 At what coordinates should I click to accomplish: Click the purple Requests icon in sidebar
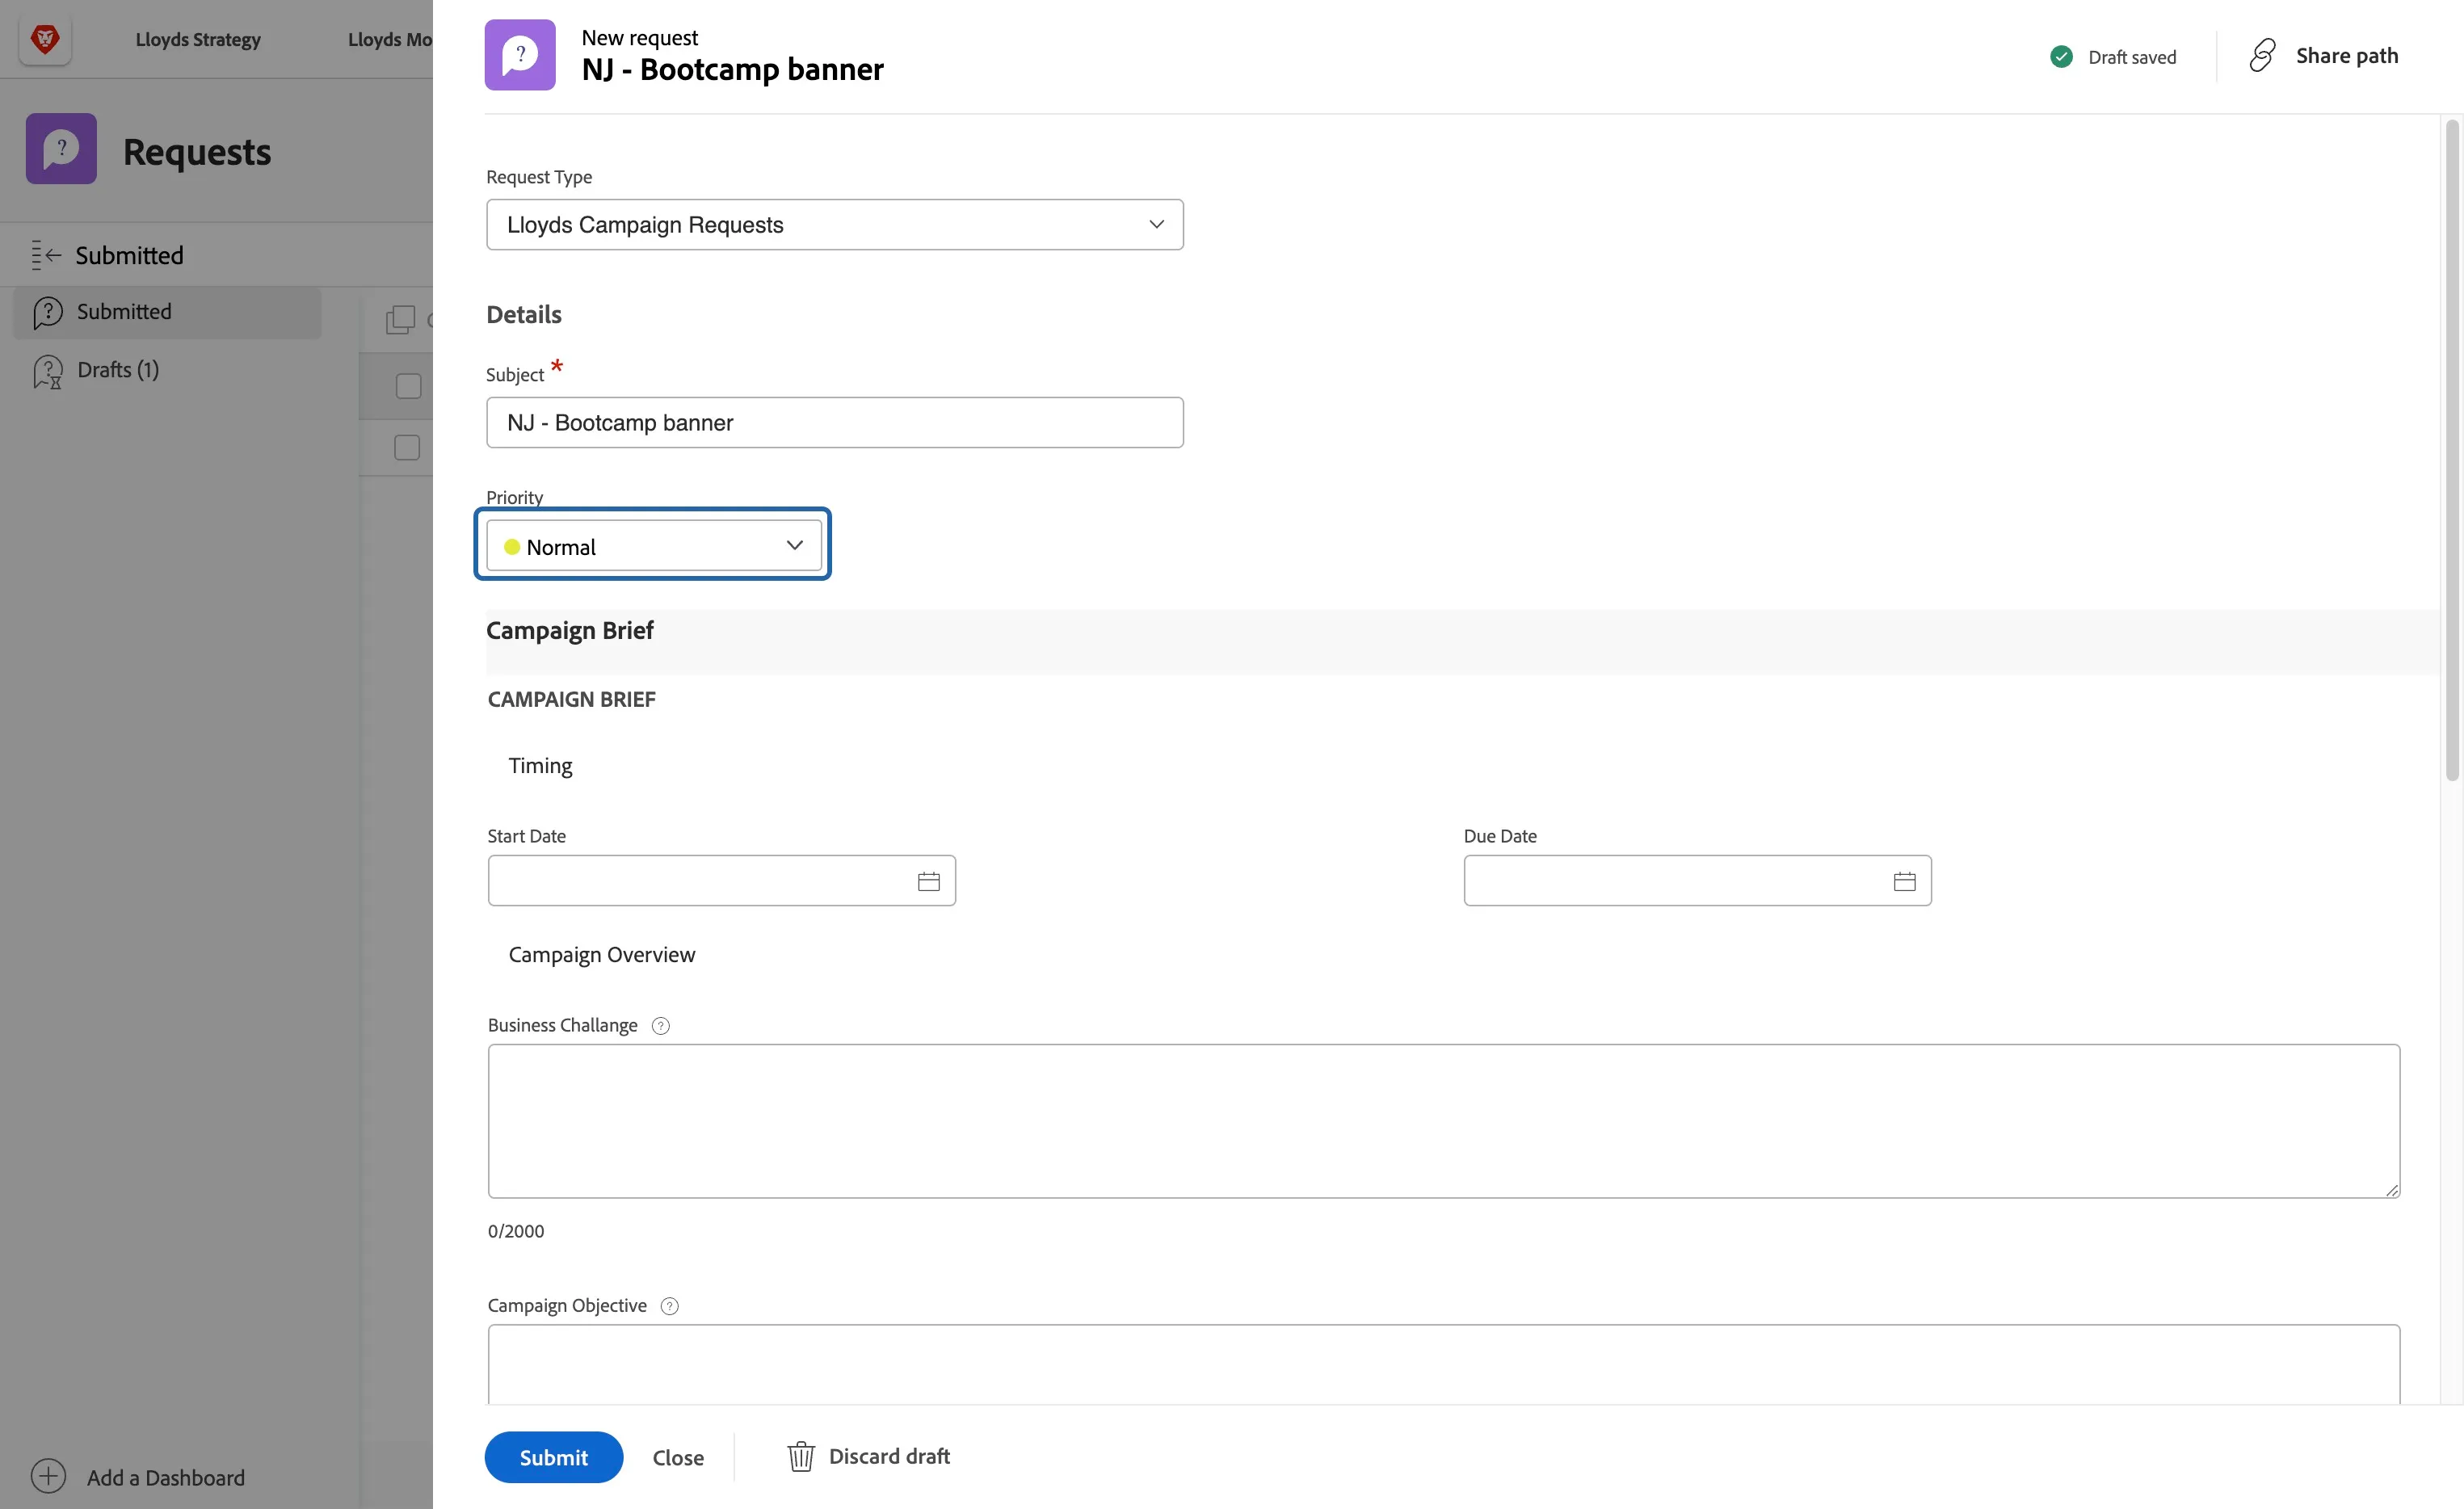(61, 149)
